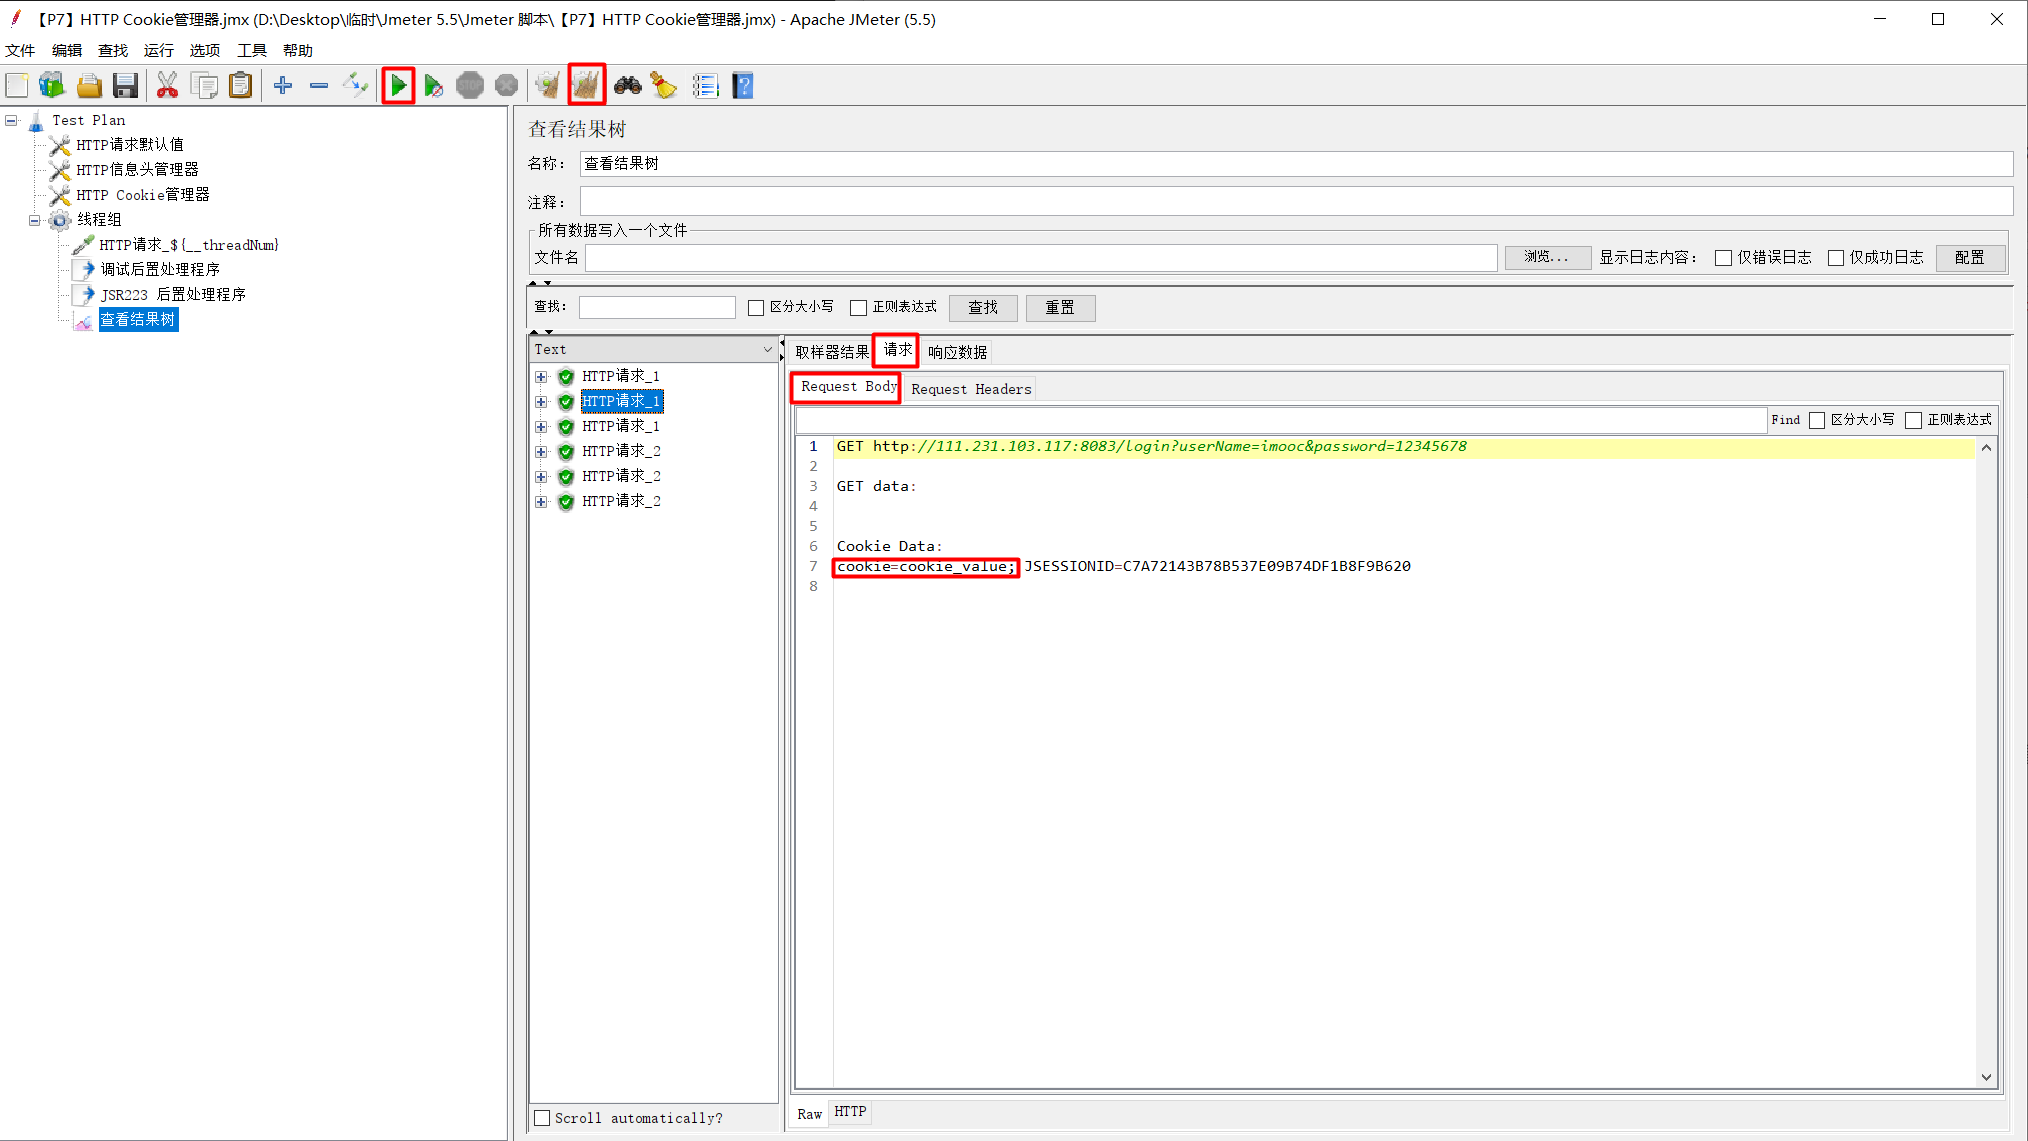The image size is (2028, 1141).
Task: Click the plus Add toolbar icon
Action: coord(283,86)
